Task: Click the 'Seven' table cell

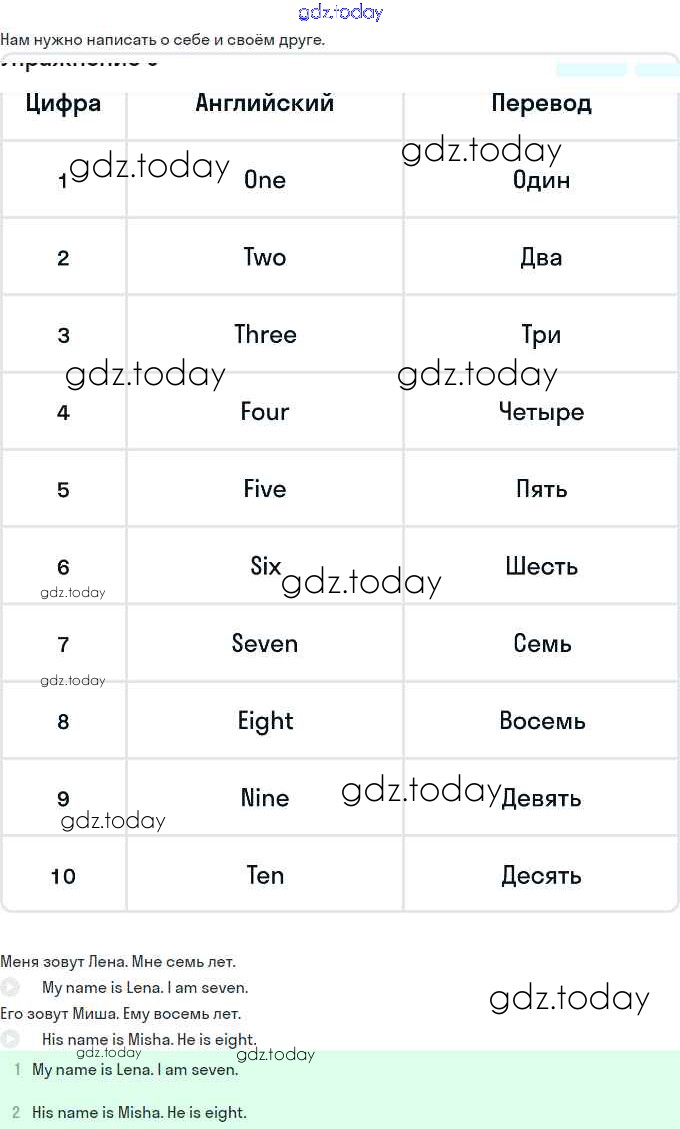Action: click(x=265, y=643)
